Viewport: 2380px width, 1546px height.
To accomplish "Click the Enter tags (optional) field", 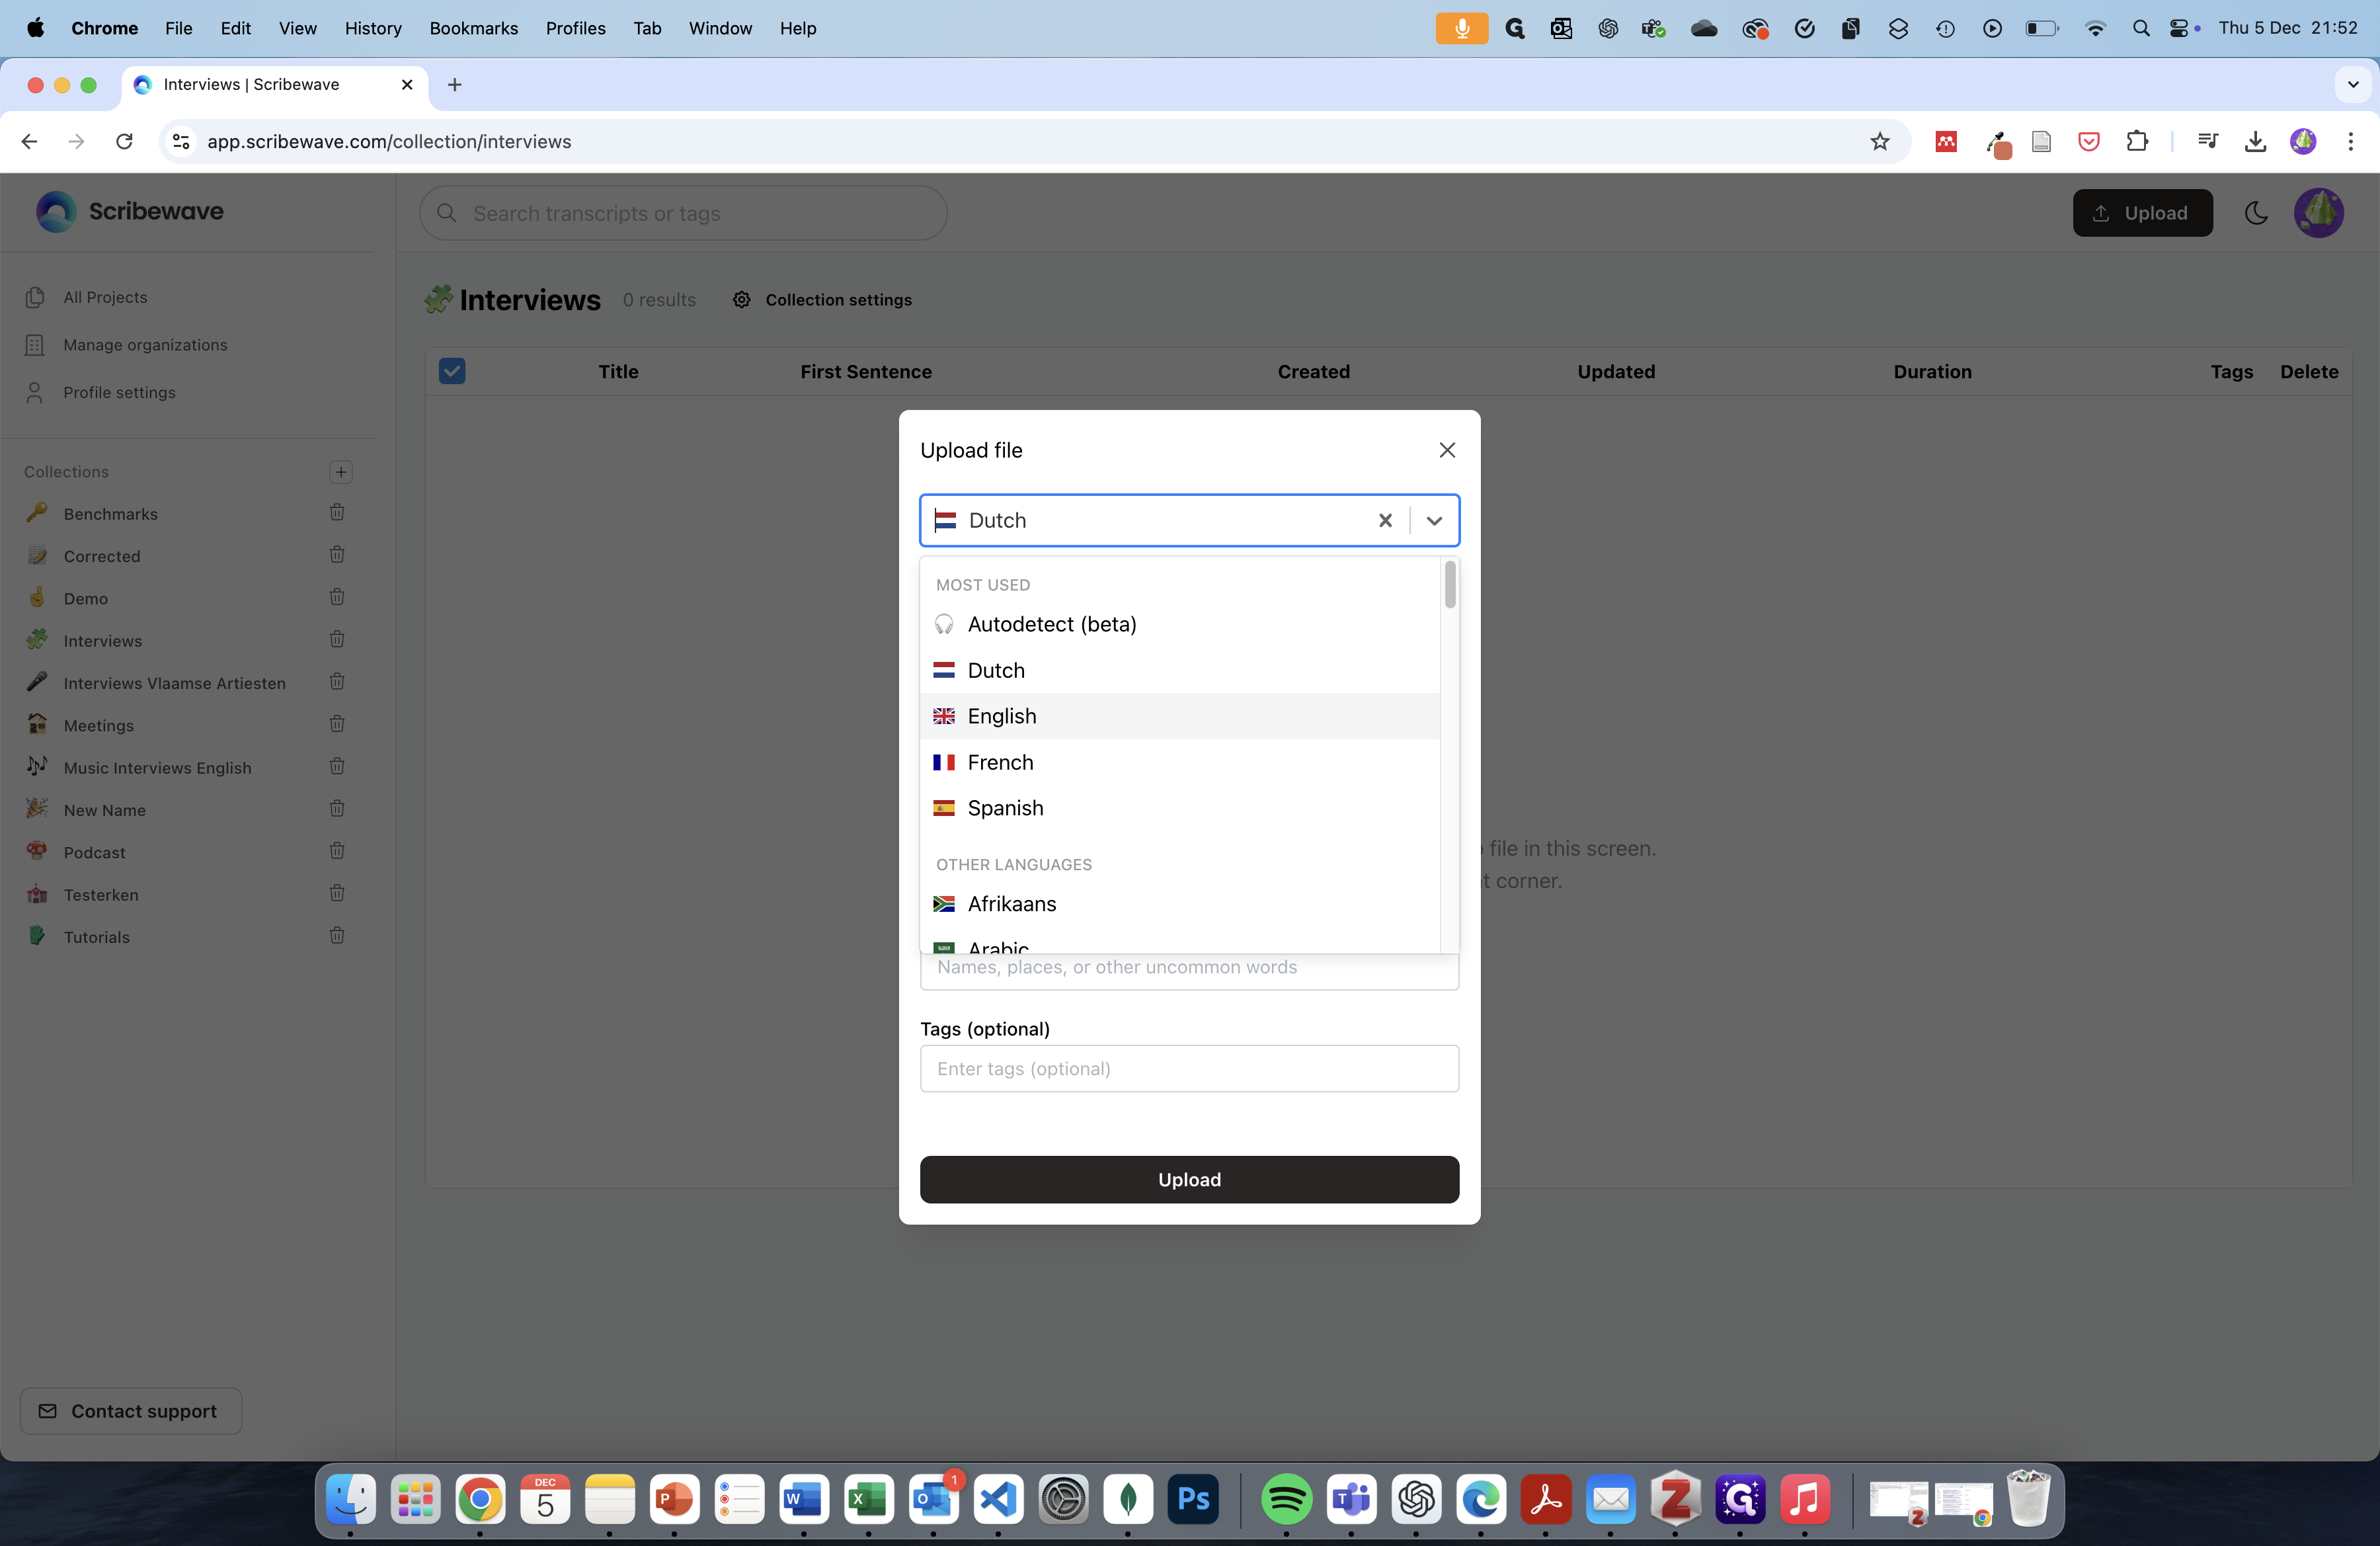I will 1189,1069.
